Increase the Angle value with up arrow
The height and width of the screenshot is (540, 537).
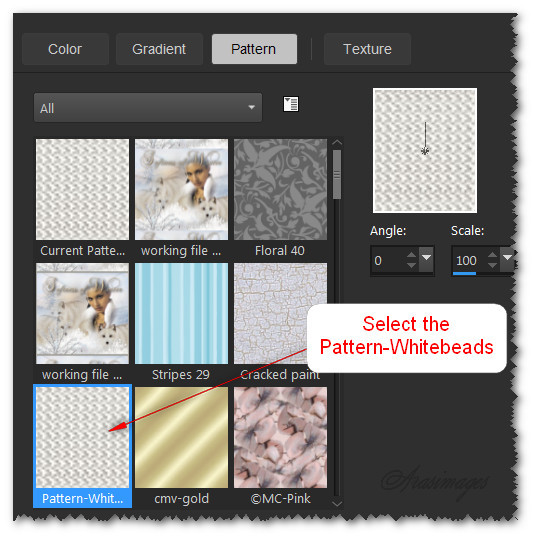[x=411, y=255]
